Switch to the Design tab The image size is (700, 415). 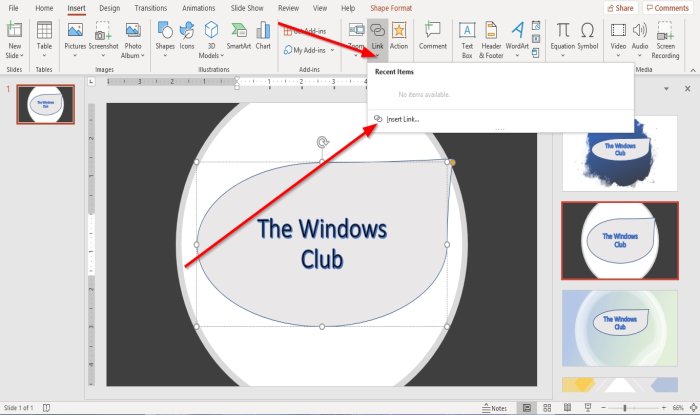pyautogui.click(x=109, y=8)
